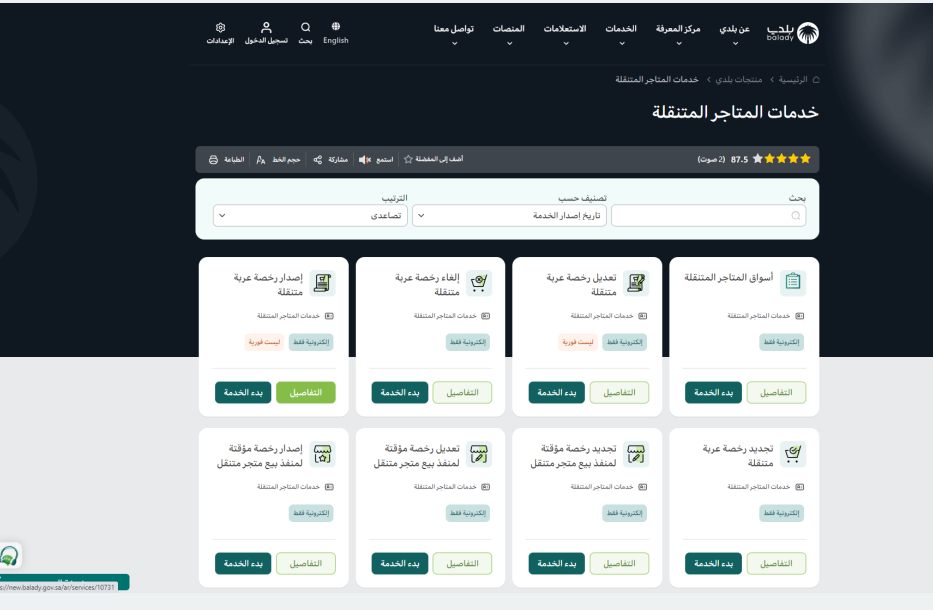Open settings (الإعدادات) gear icon
Image resolution: width=933 pixels, height=610 pixels.
(x=220, y=33)
